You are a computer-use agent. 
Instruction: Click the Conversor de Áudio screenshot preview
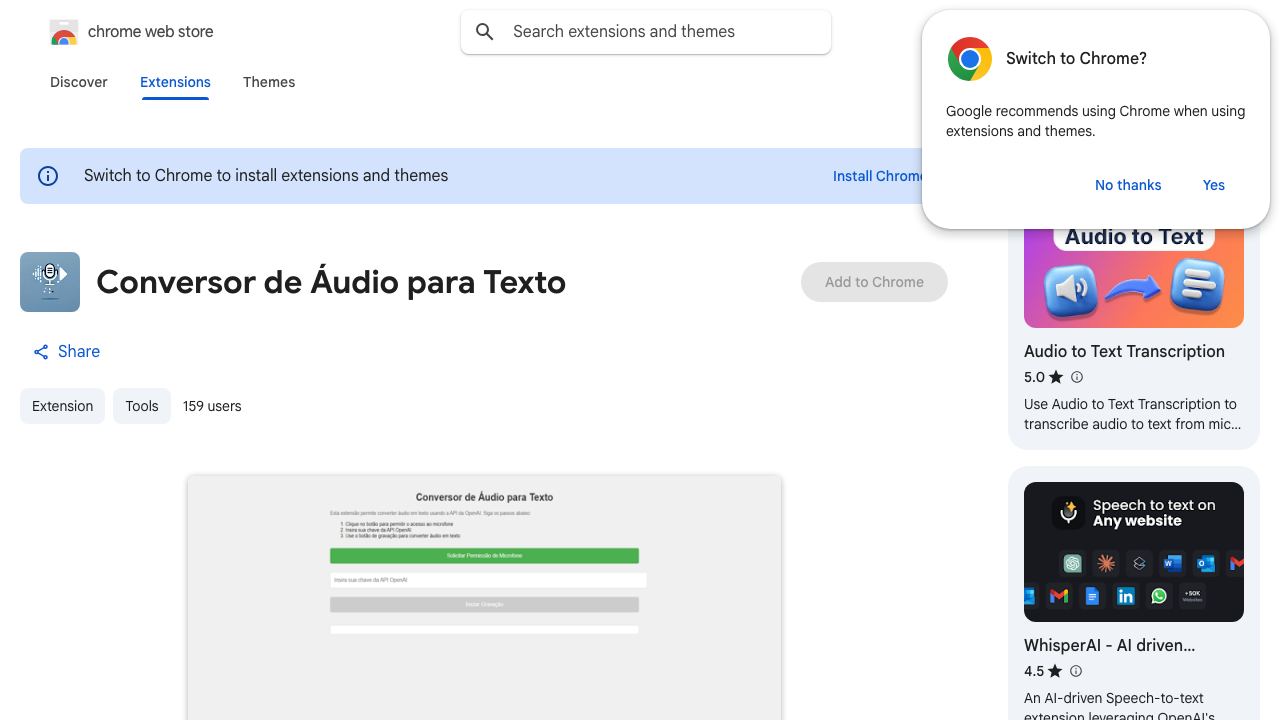[484, 598]
